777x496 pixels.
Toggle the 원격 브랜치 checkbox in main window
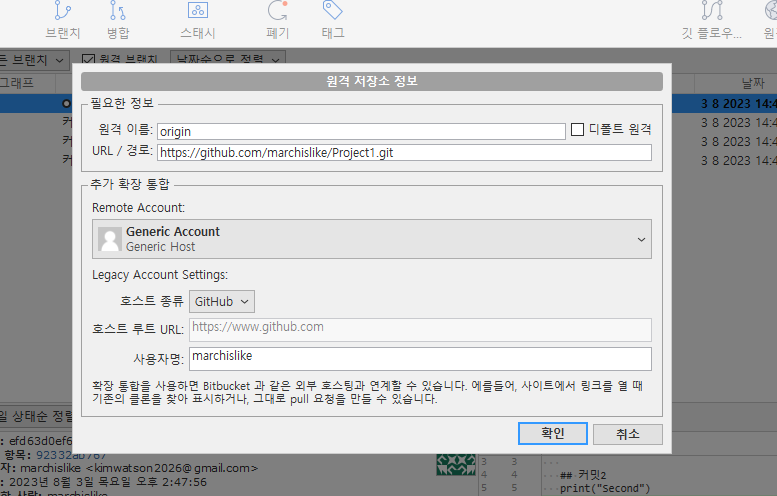[x=88, y=59]
